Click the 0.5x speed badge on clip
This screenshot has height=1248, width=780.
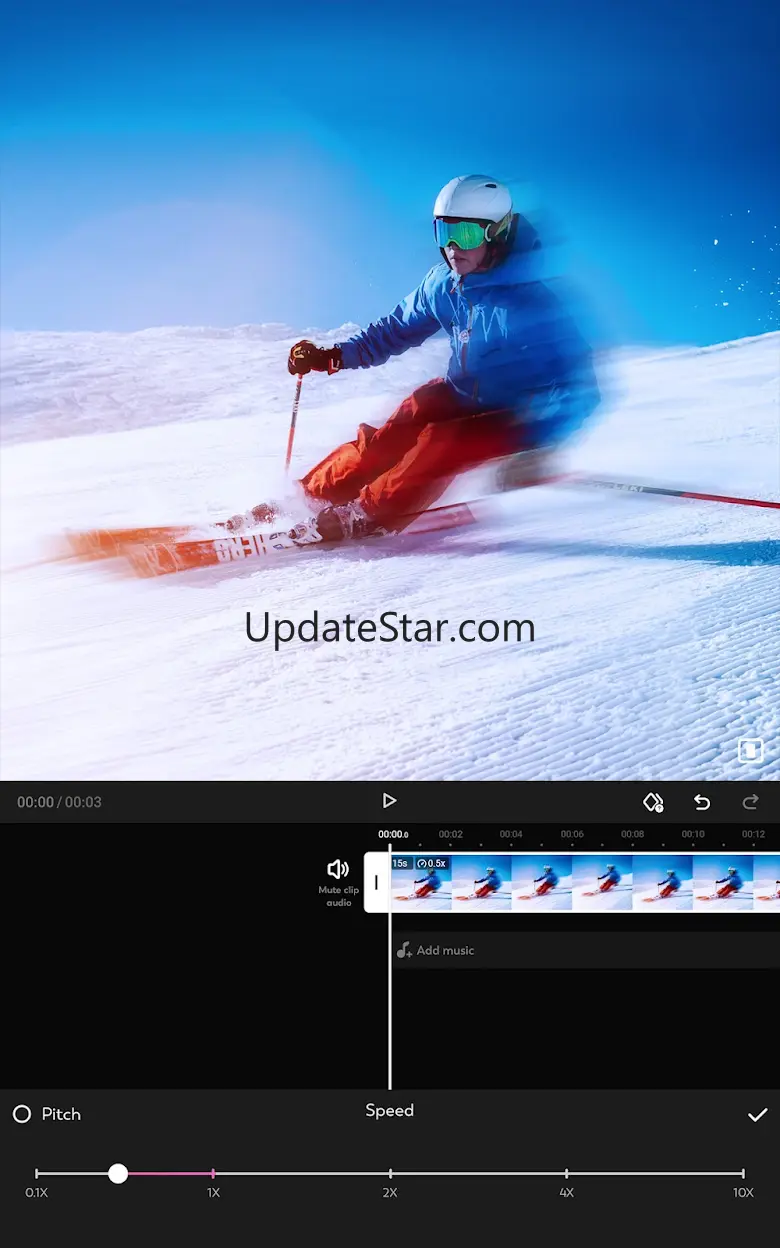coord(431,863)
